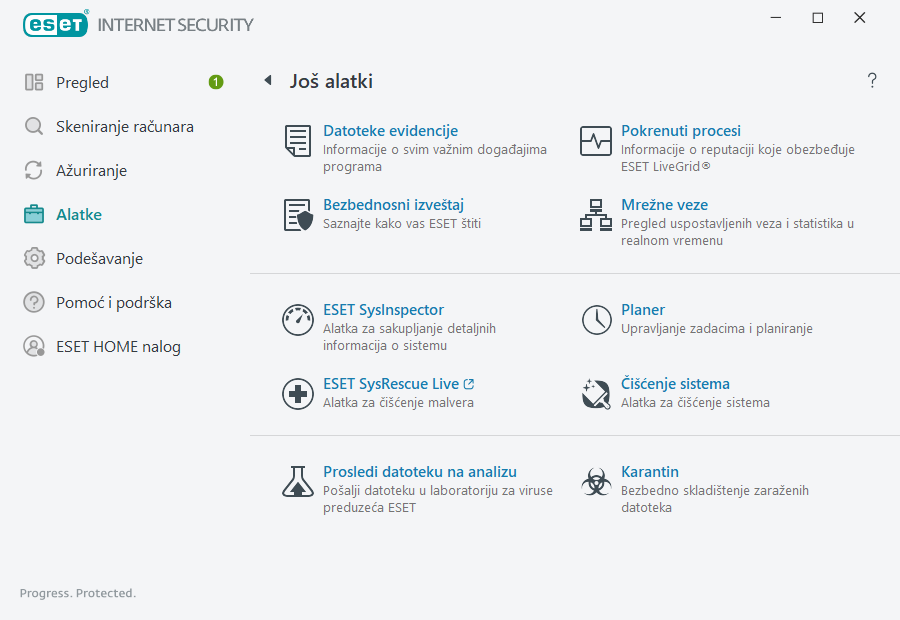This screenshot has height=620, width=900.
Task: Click the Čišćenje sistema cleaning icon
Action: 596,394
